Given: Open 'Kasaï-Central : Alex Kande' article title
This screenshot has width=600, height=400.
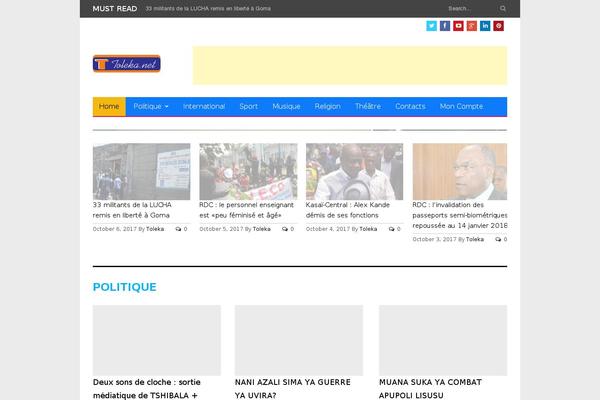Looking at the screenshot, I should tap(347, 210).
